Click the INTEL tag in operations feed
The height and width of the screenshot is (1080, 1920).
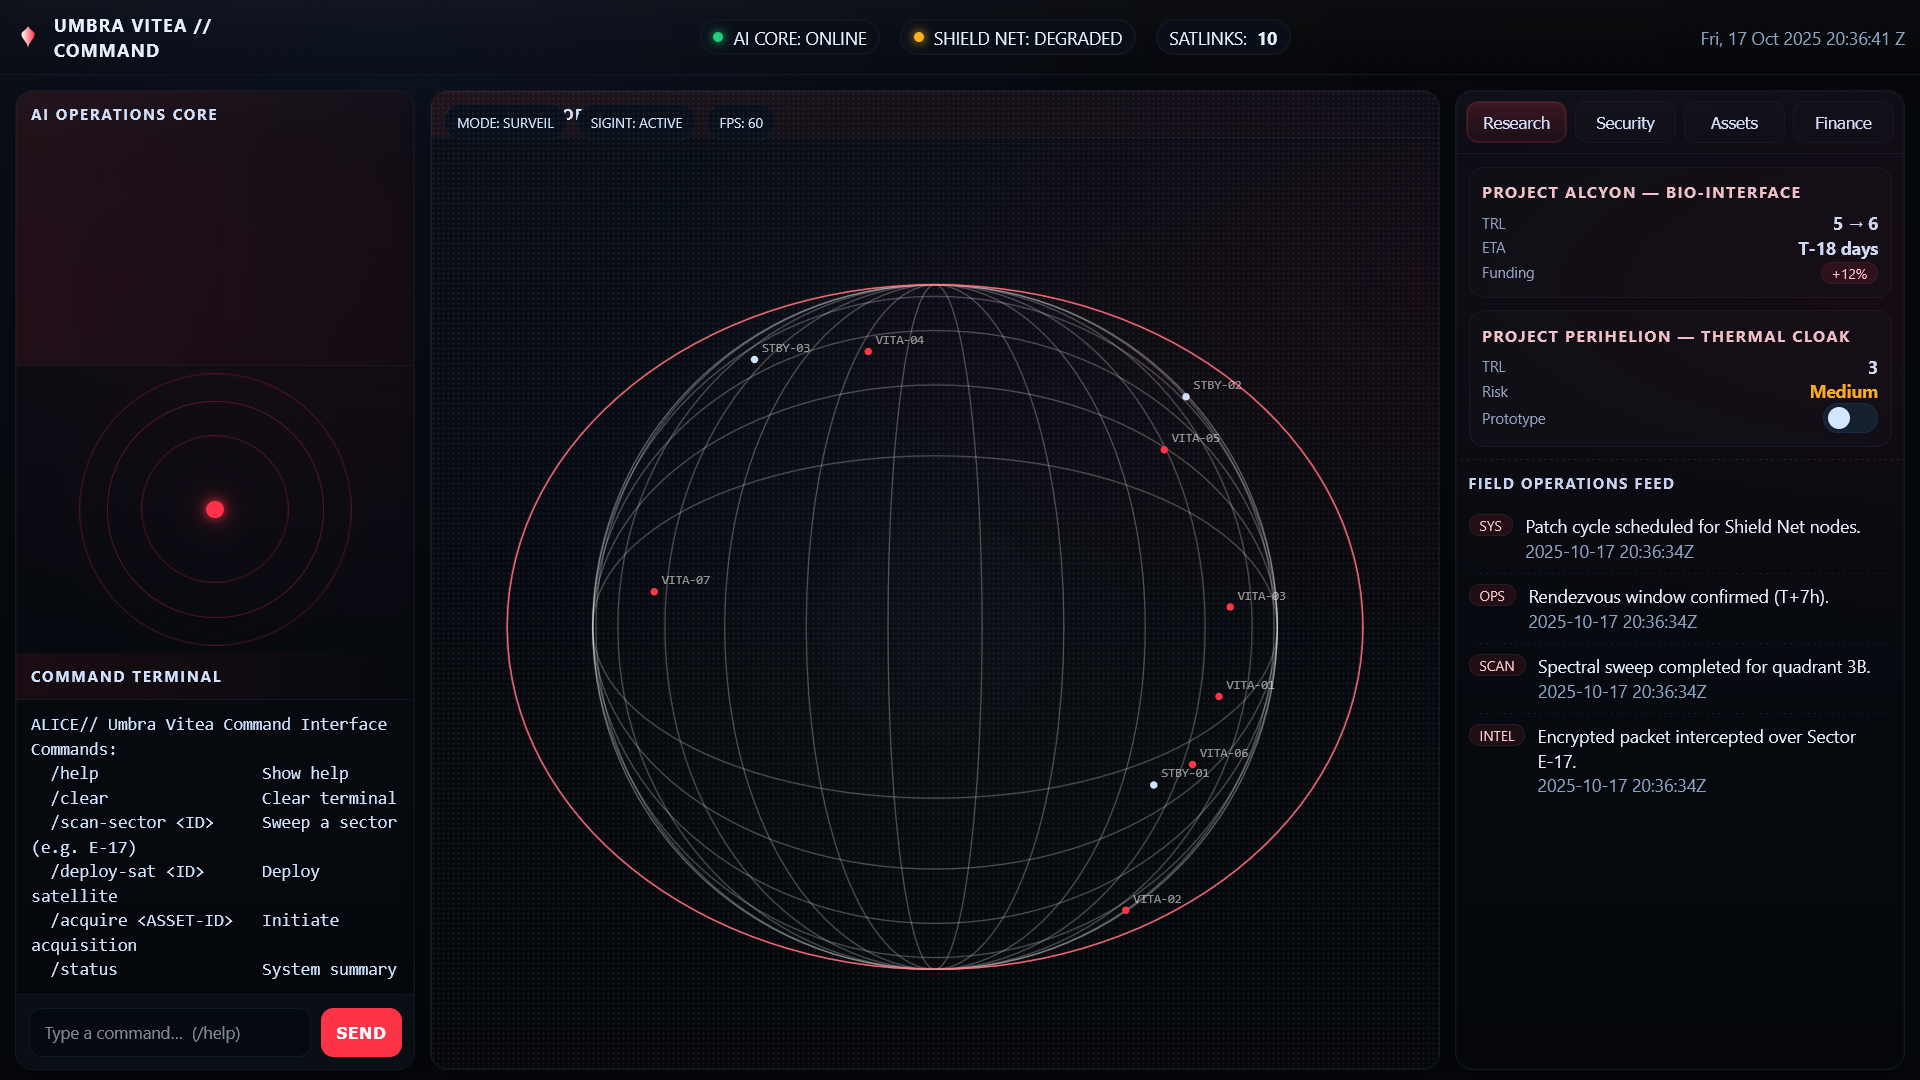point(1496,736)
